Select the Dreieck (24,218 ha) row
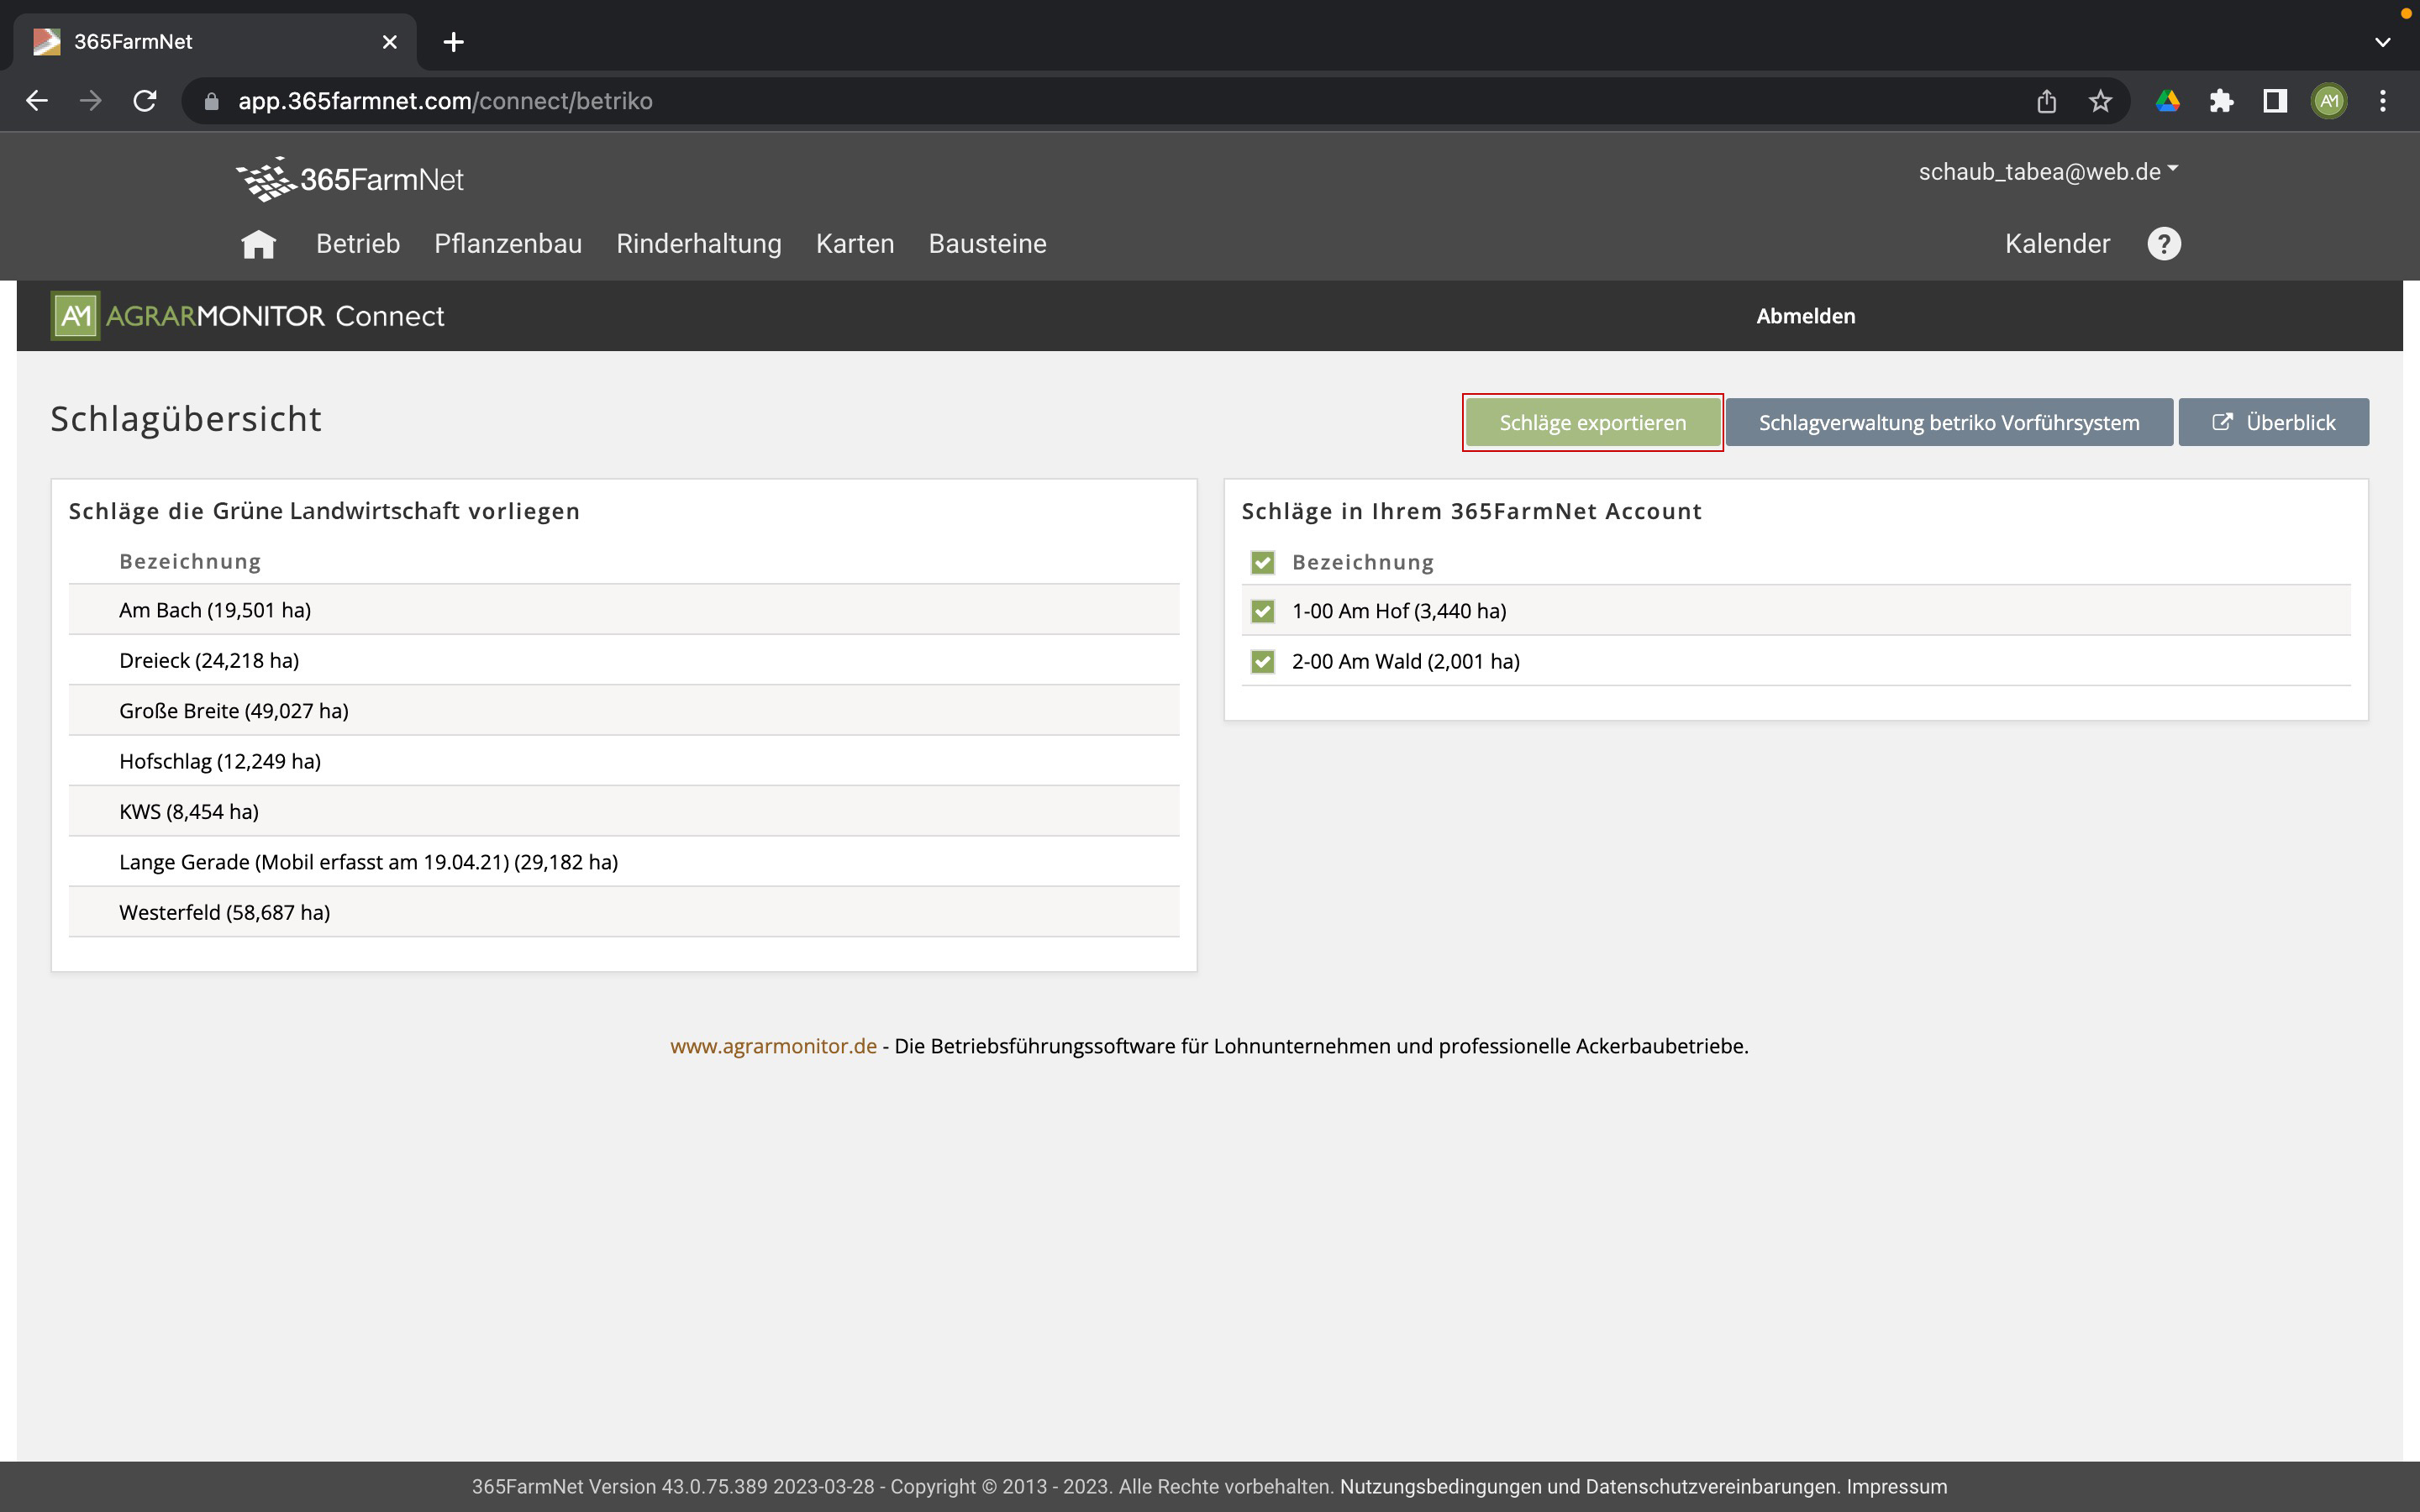This screenshot has height=1512, width=2420. click(624, 660)
